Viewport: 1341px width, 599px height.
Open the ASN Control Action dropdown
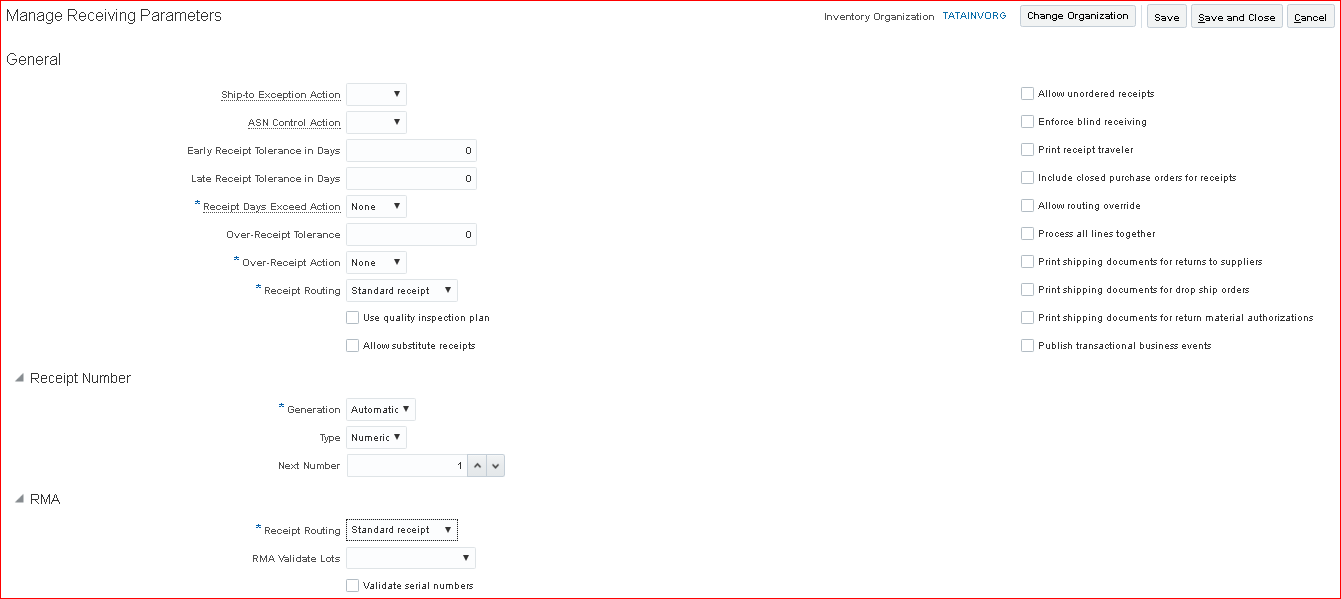(x=376, y=123)
